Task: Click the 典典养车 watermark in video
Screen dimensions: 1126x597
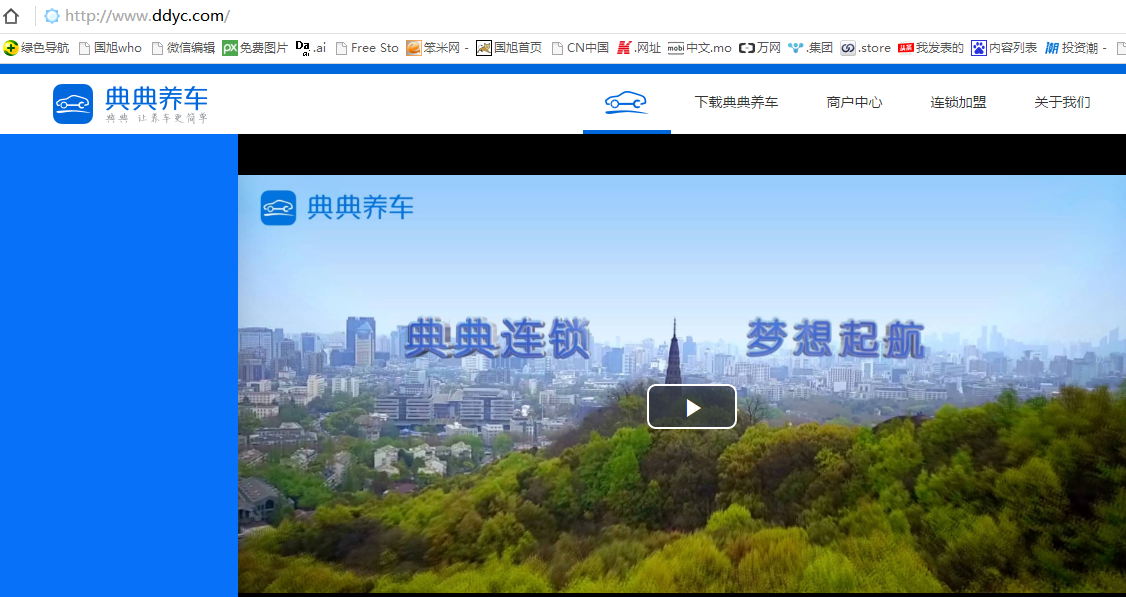Action: (x=337, y=208)
